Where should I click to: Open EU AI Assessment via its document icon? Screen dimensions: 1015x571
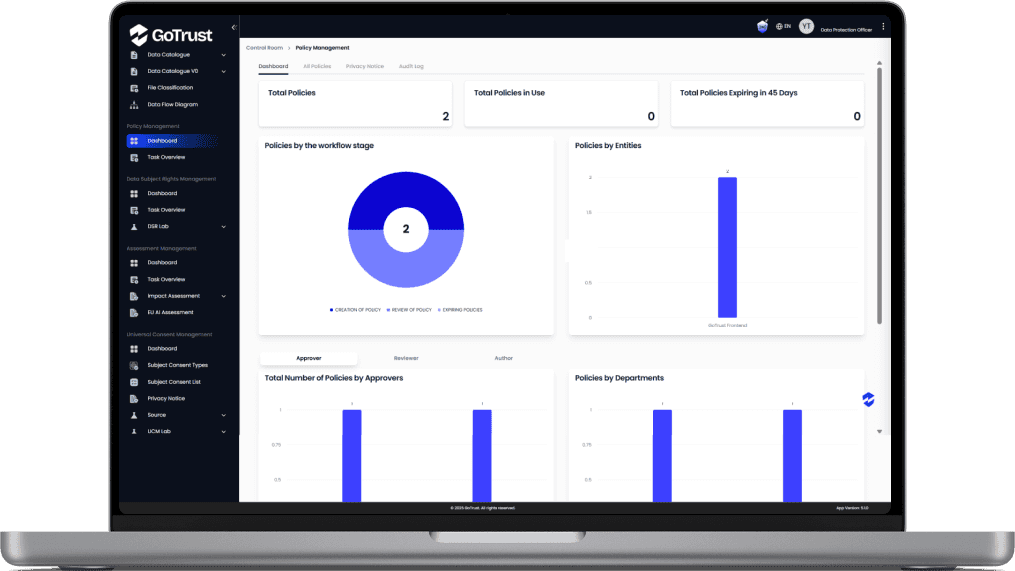(134, 313)
